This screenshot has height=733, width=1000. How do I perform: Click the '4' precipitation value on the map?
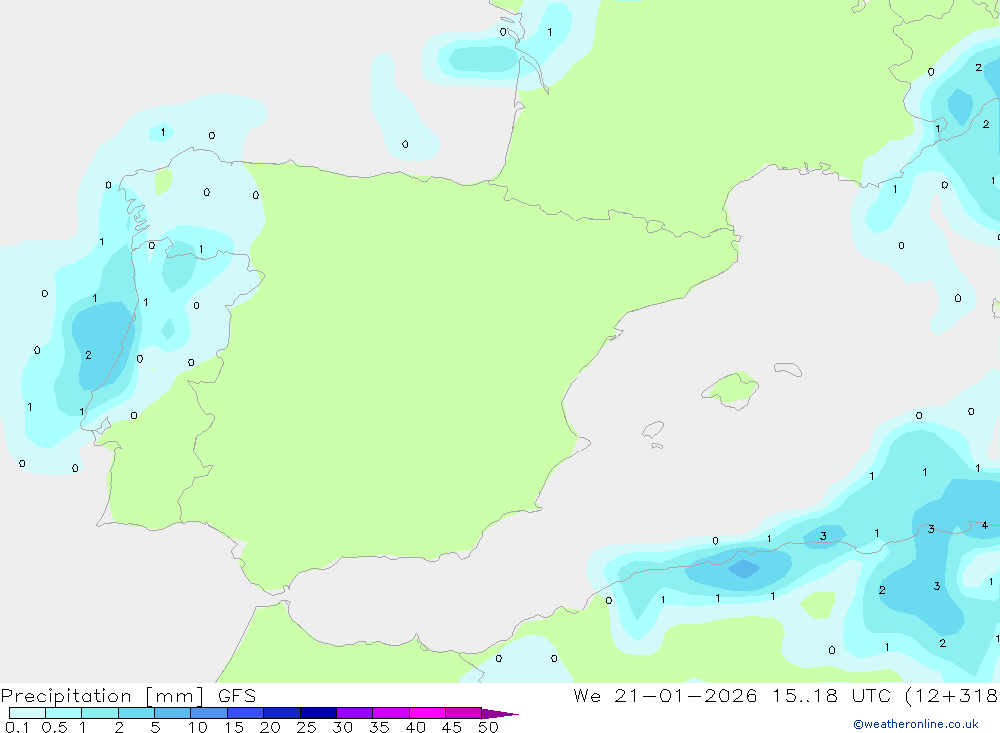pyautogui.click(x=985, y=525)
